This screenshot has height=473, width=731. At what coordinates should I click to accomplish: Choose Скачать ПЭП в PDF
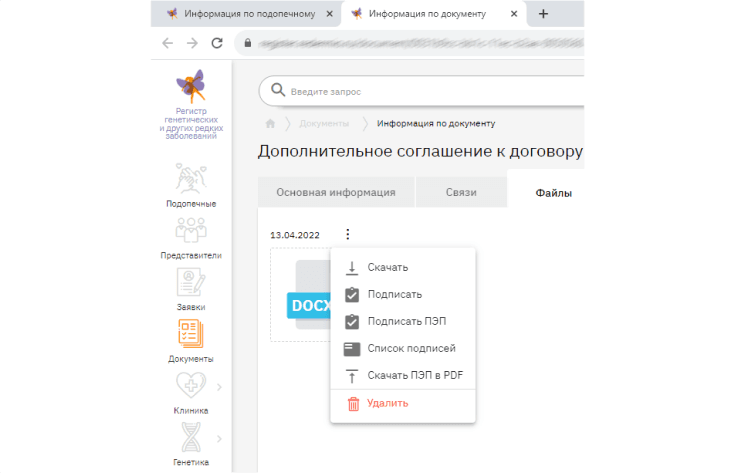click(x=403, y=376)
